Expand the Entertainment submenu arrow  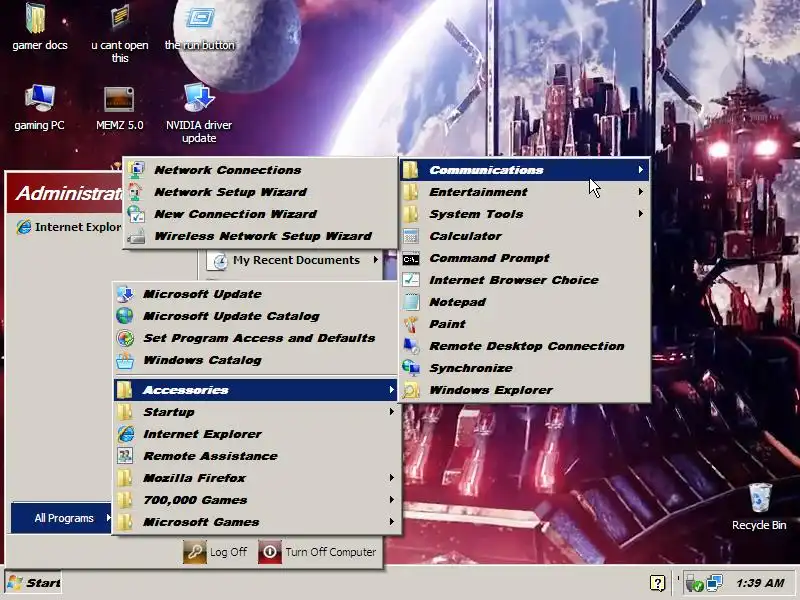coord(641,191)
